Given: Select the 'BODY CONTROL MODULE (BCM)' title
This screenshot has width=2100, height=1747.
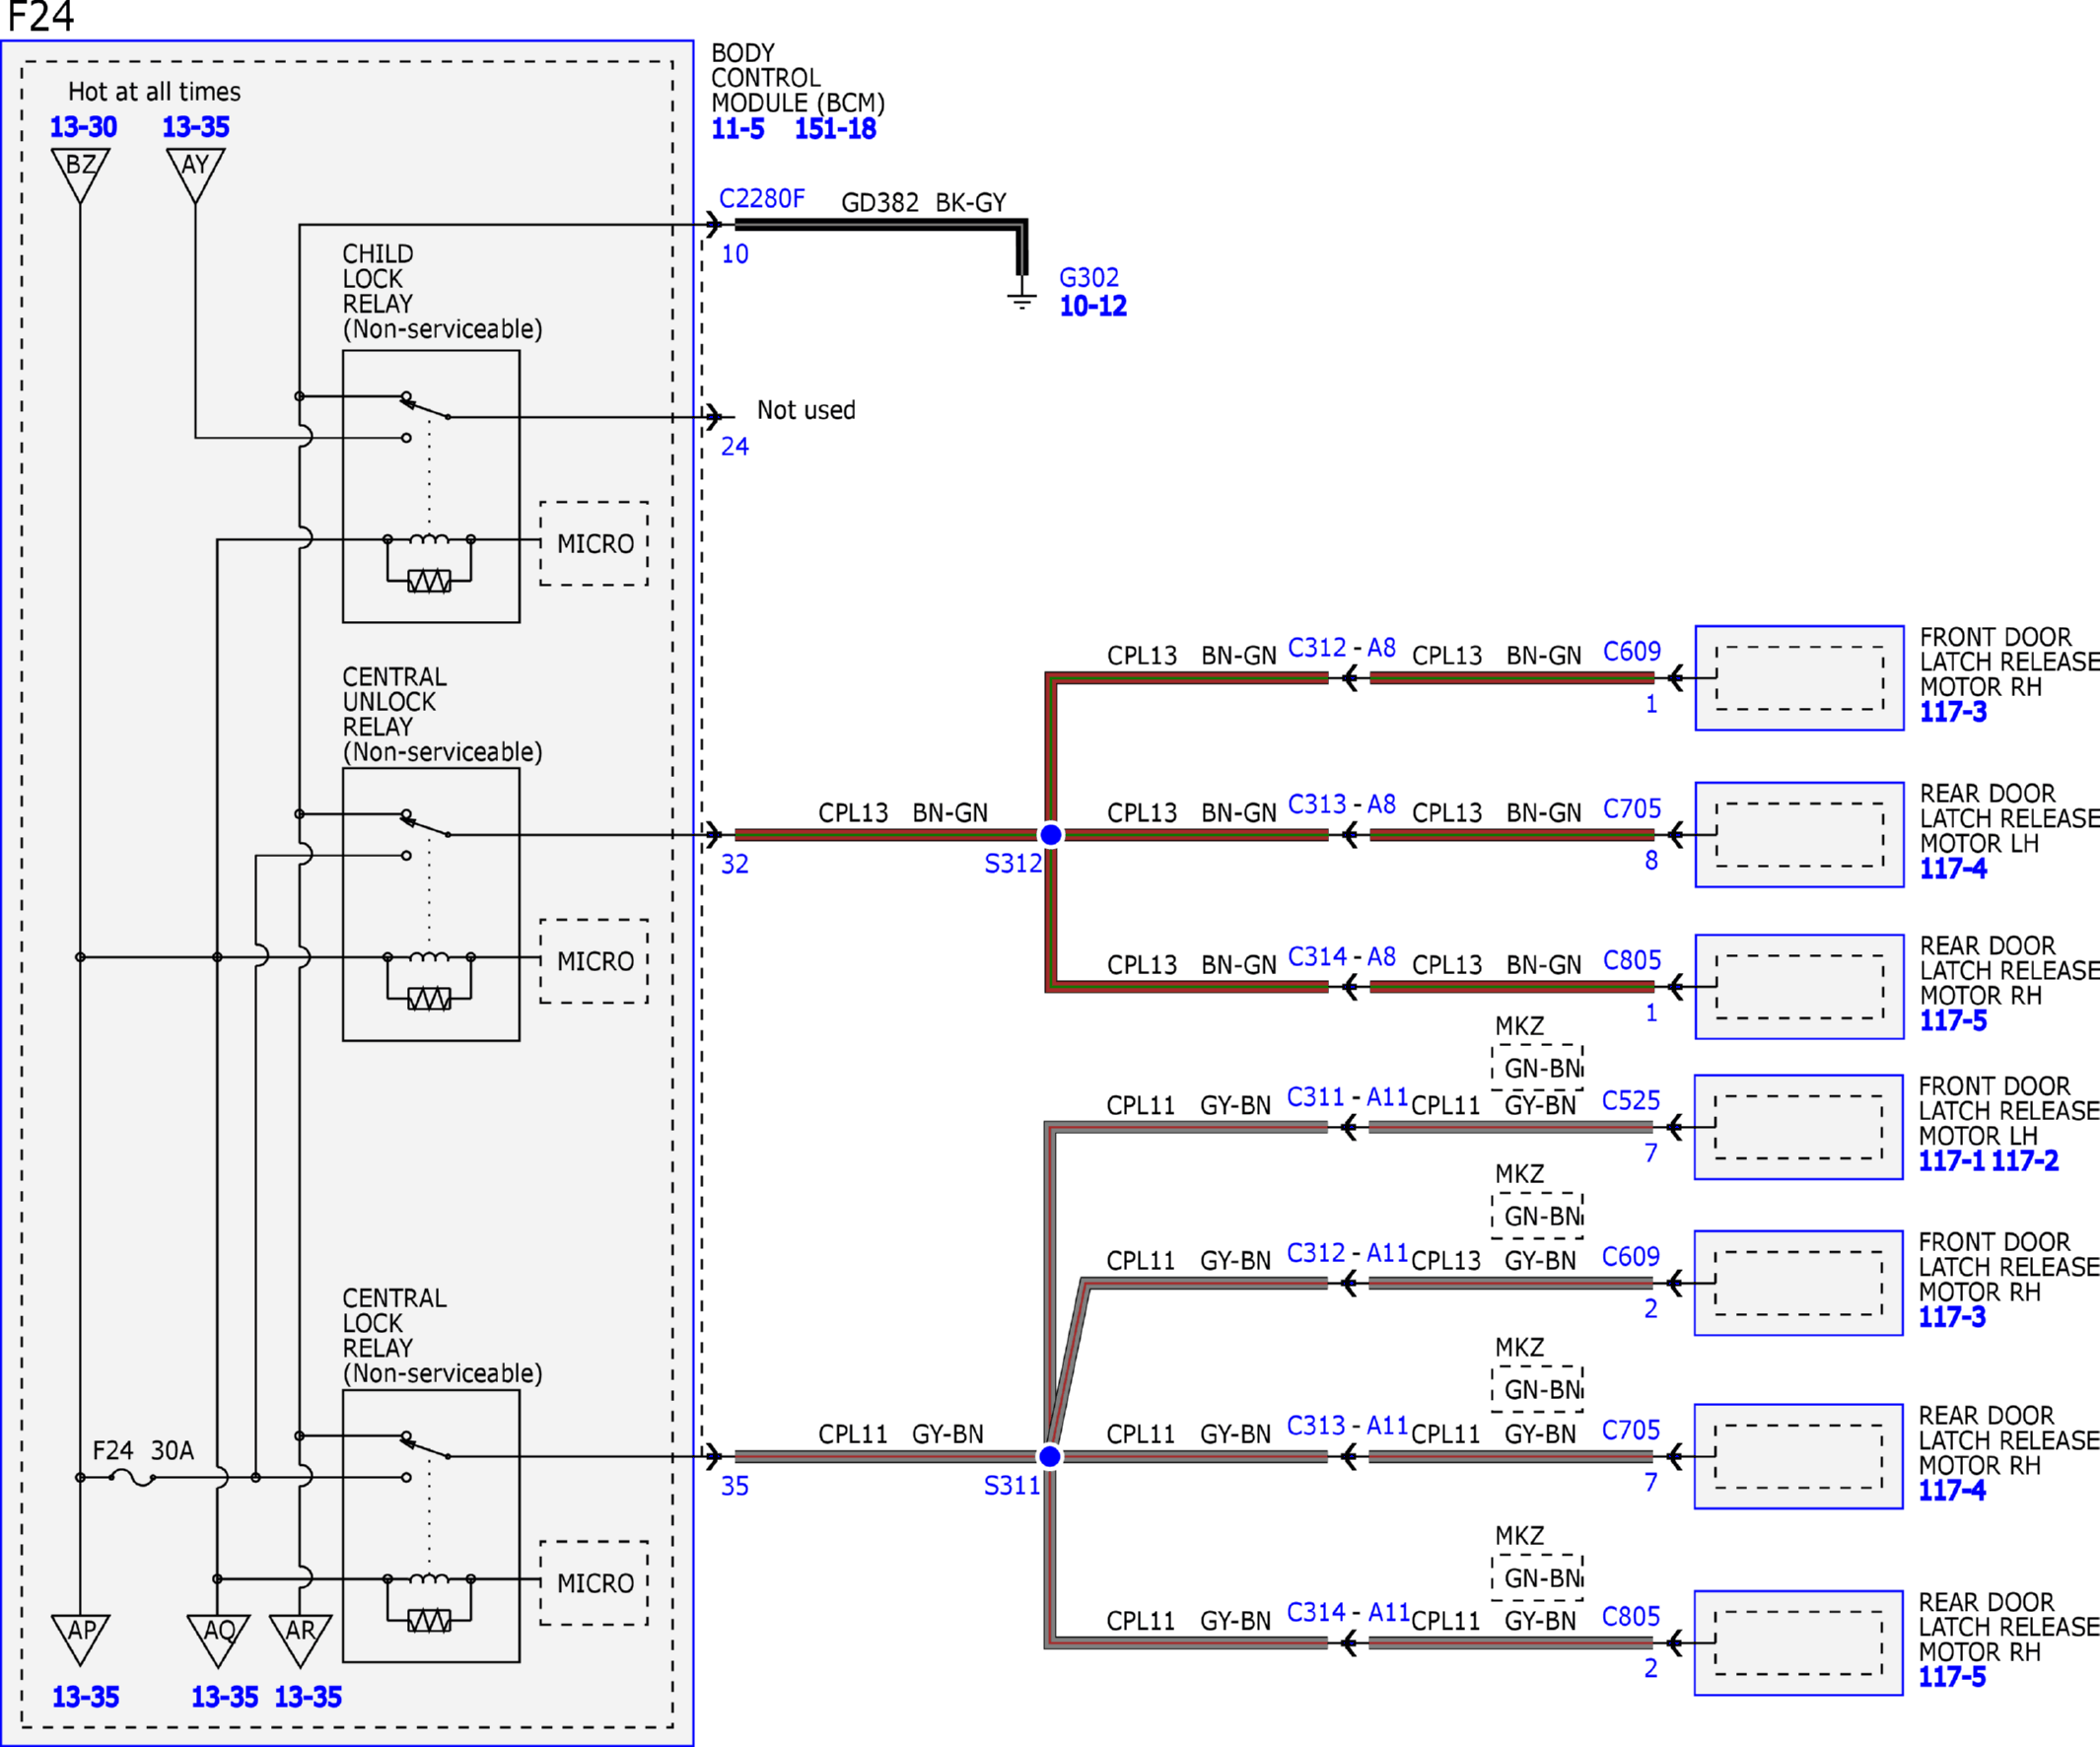Looking at the screenshot, I should point(797,78).
